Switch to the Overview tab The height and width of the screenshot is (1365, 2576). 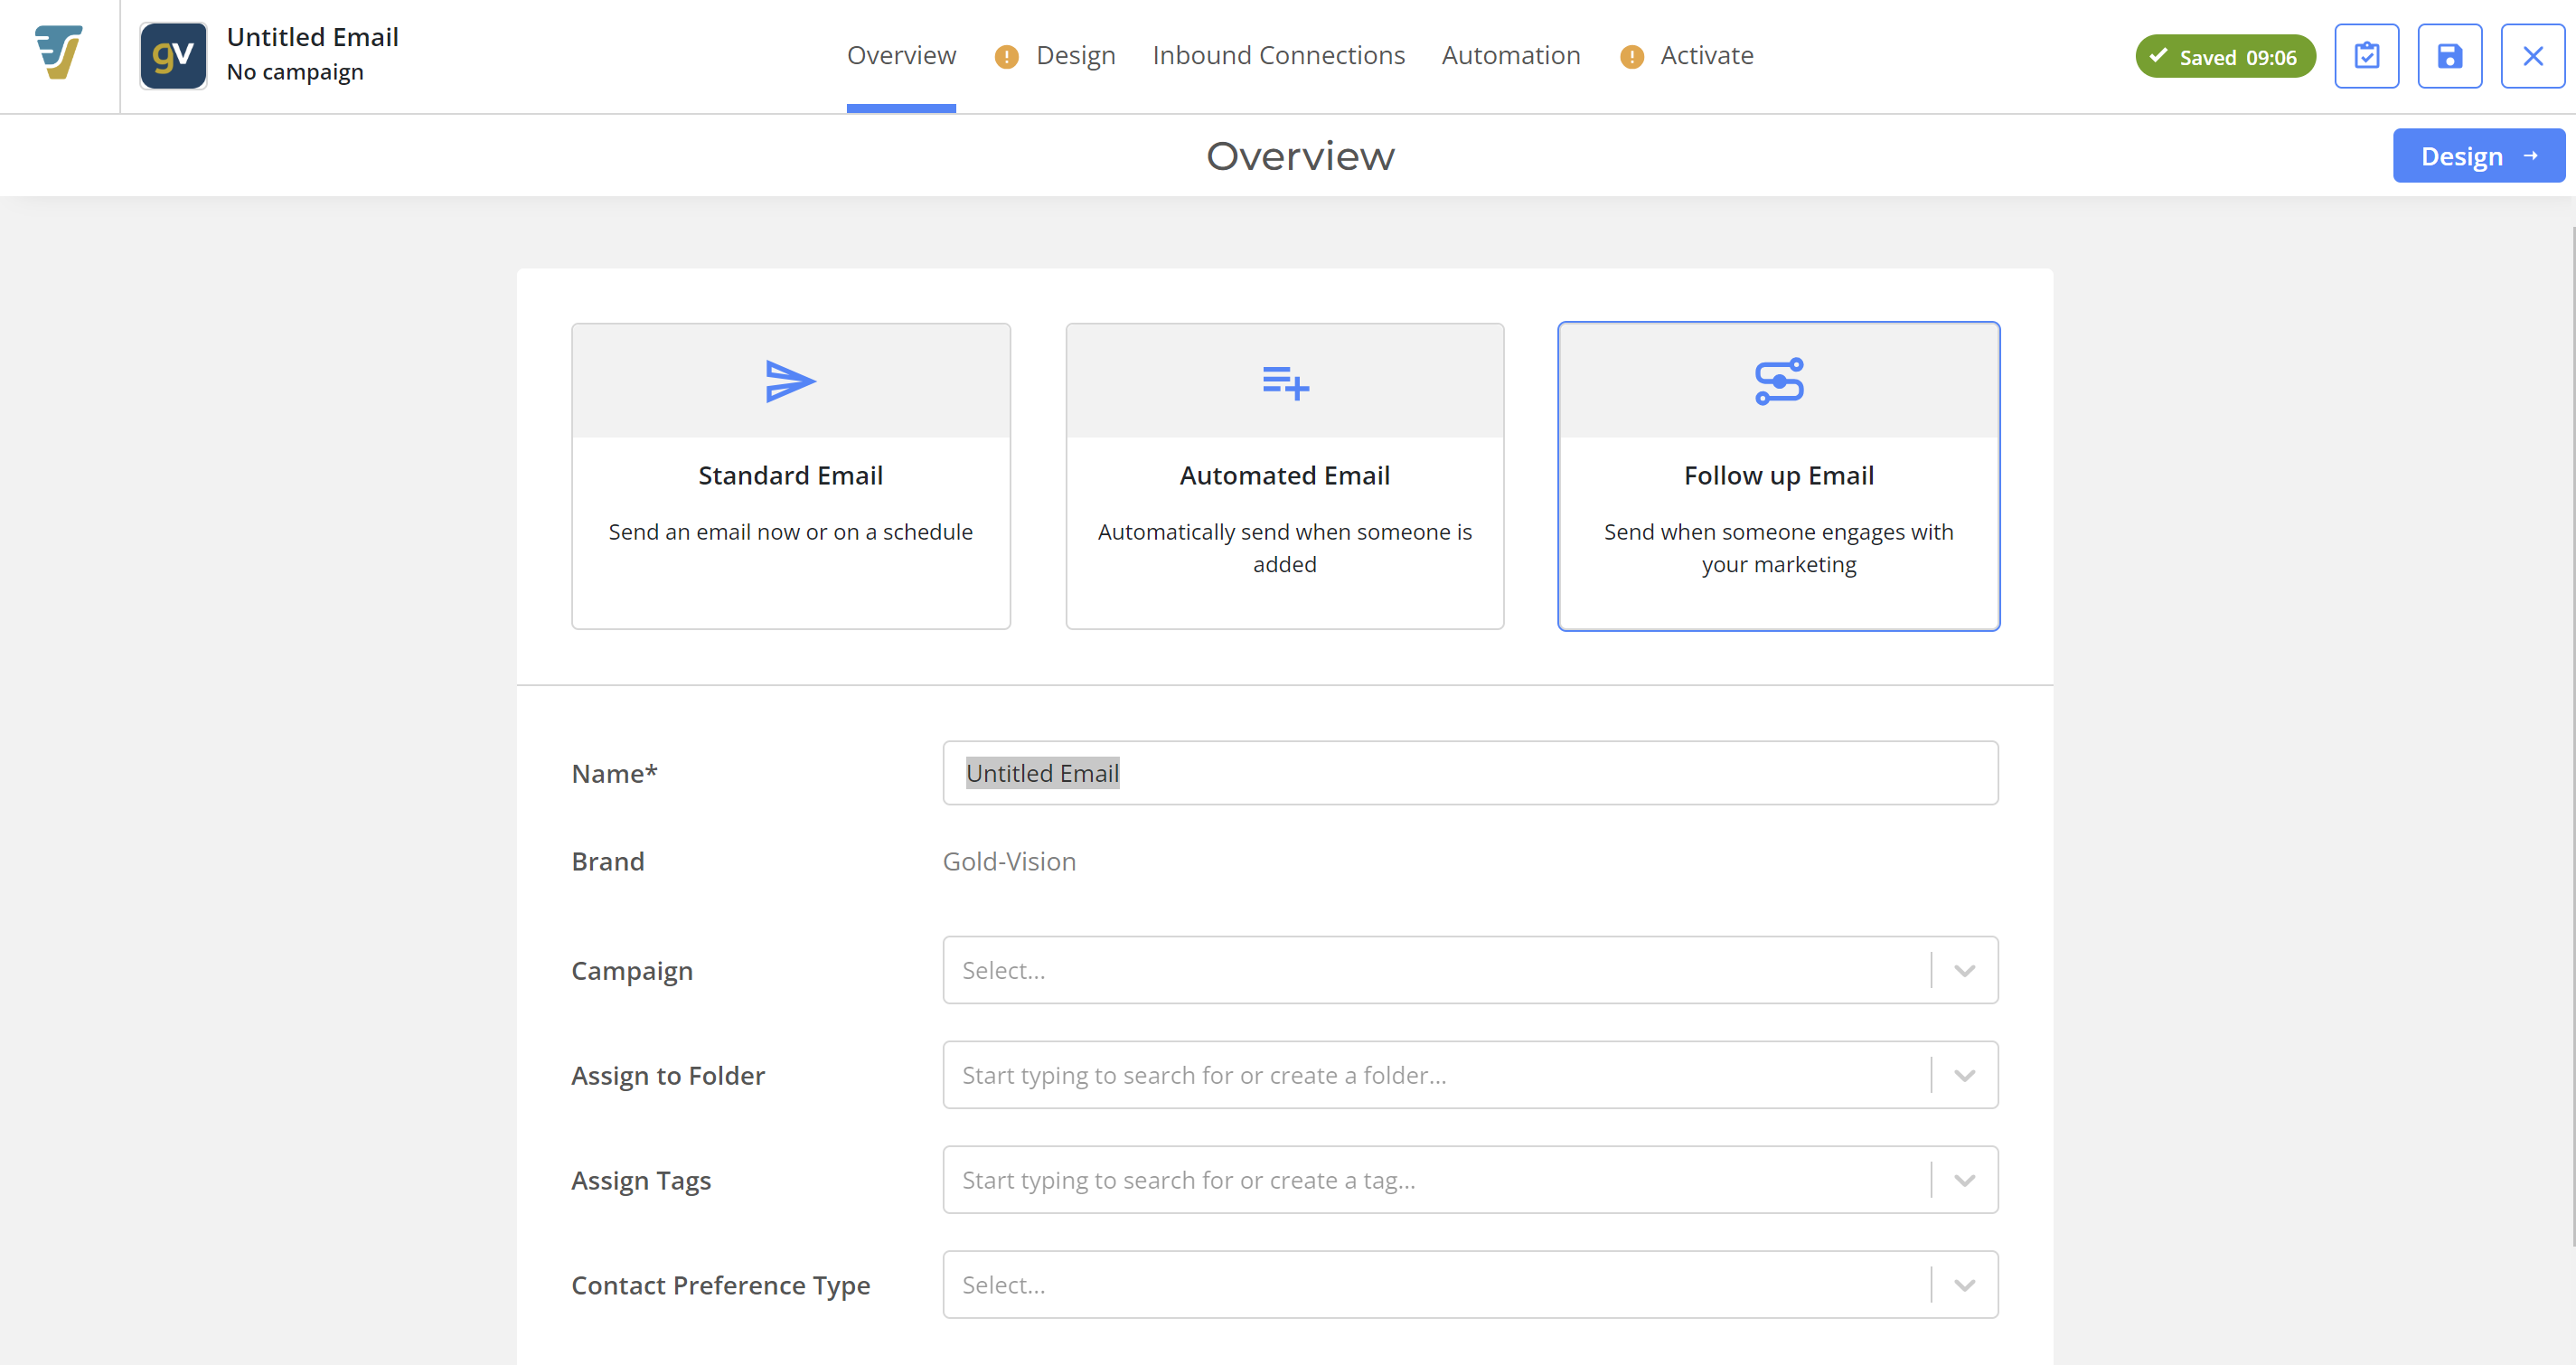[x=901, y=55]
